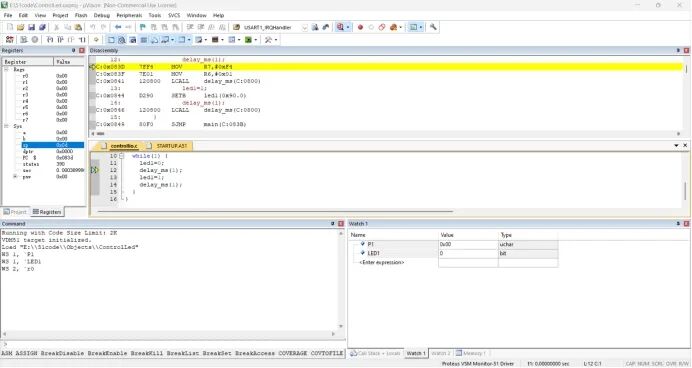Close the Command panel
Screen dimensions: 692x368
coord(341,224)
